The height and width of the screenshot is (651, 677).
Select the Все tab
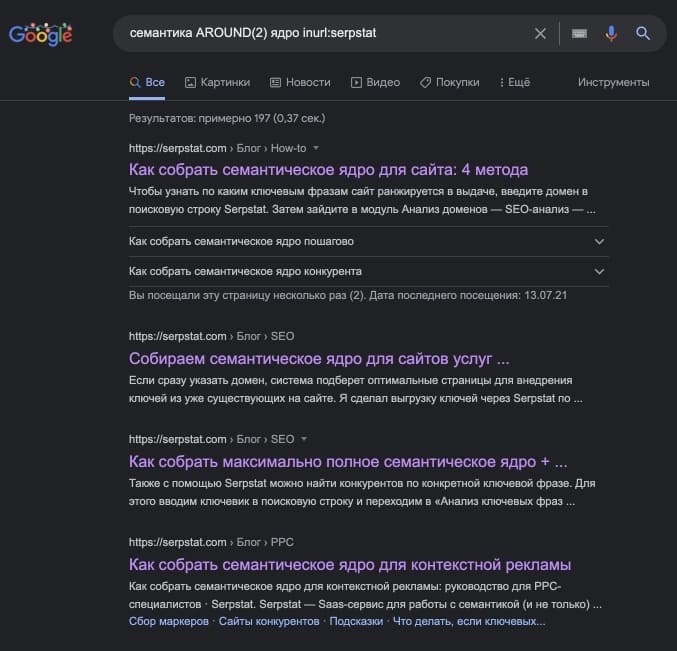coord(147,82)
